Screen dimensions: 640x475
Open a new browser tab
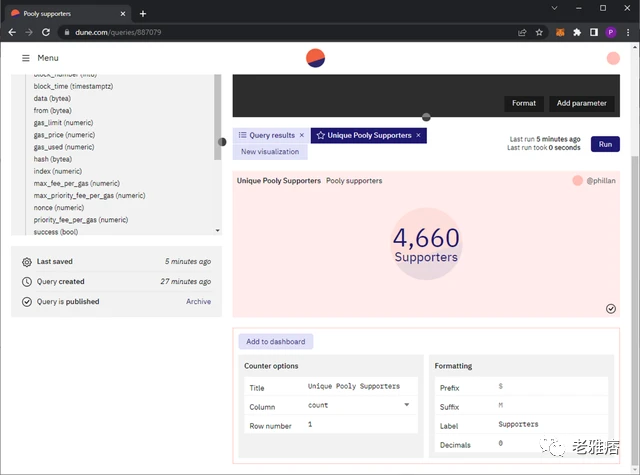[142, 14]
